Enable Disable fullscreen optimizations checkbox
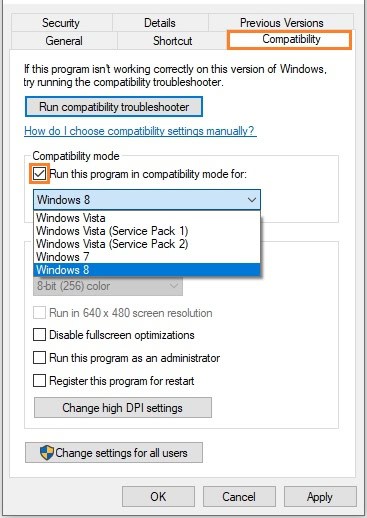 pyautogui.click(x=39, y=335)
